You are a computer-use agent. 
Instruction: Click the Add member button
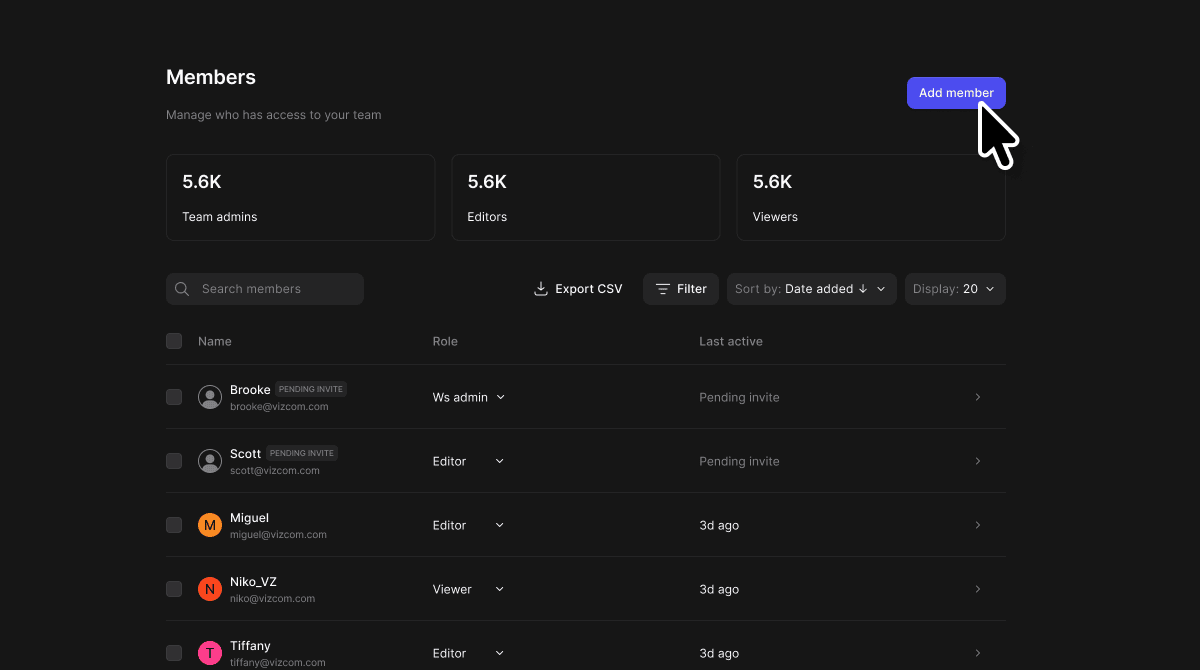[x=956, y=93]
